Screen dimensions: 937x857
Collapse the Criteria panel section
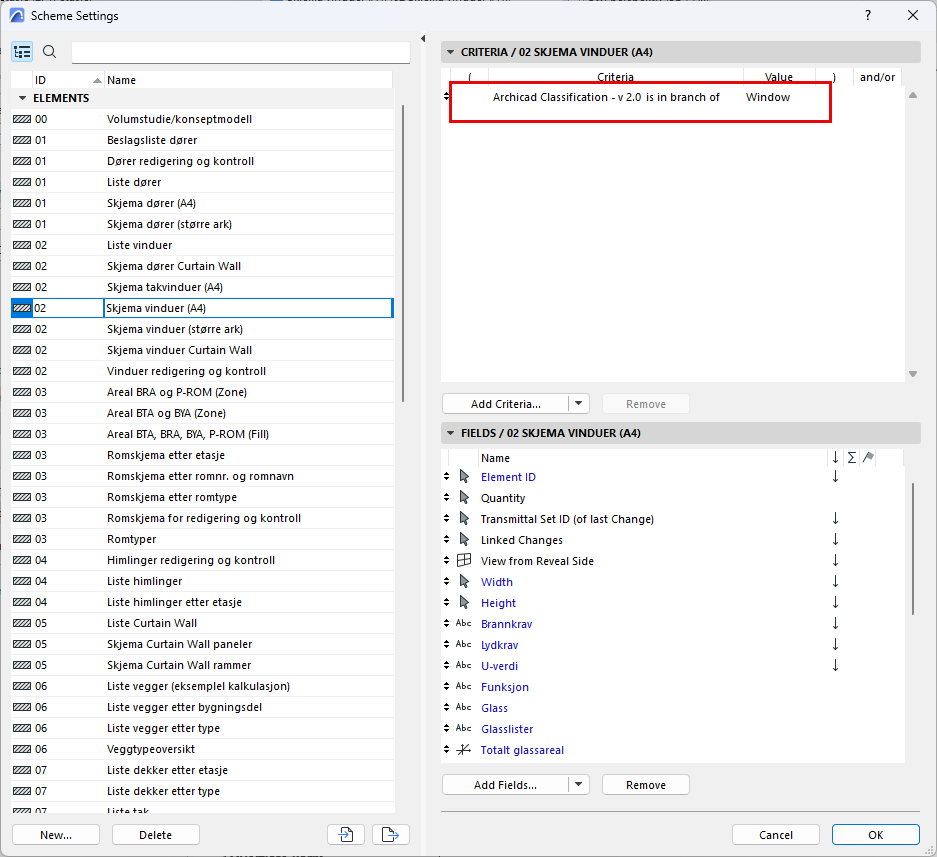pos(450,52)
